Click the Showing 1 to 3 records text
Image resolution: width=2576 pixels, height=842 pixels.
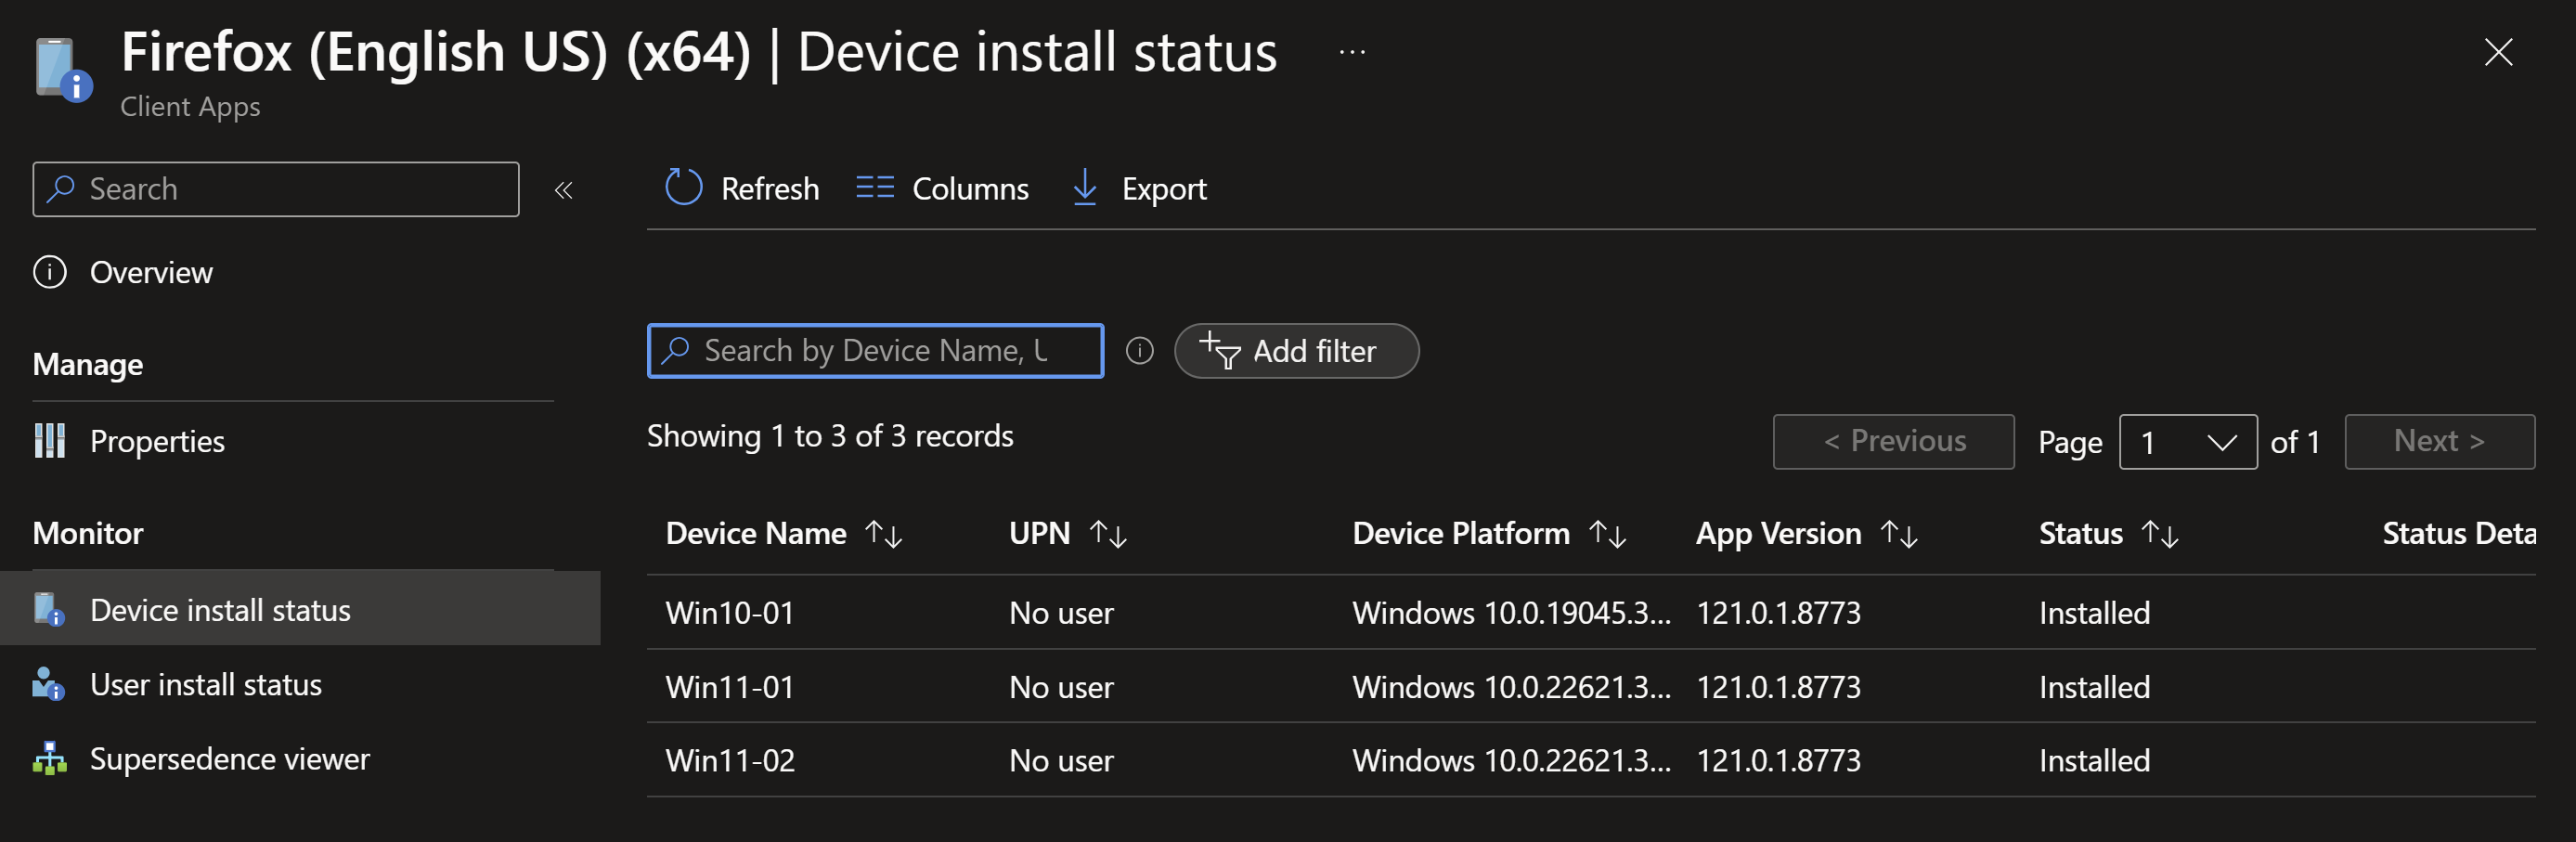[830, 436]
